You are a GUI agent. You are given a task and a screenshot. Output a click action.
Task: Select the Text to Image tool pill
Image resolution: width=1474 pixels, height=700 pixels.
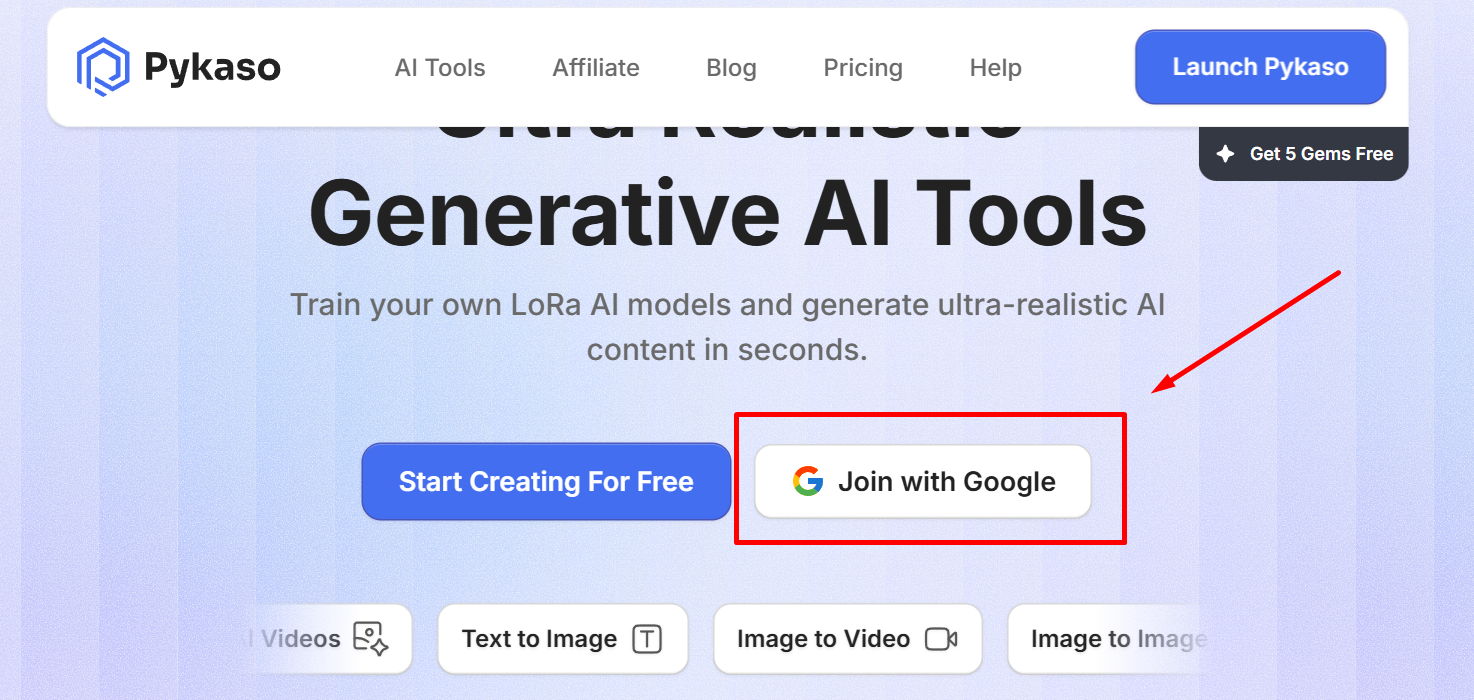click(x=562, y=638)
